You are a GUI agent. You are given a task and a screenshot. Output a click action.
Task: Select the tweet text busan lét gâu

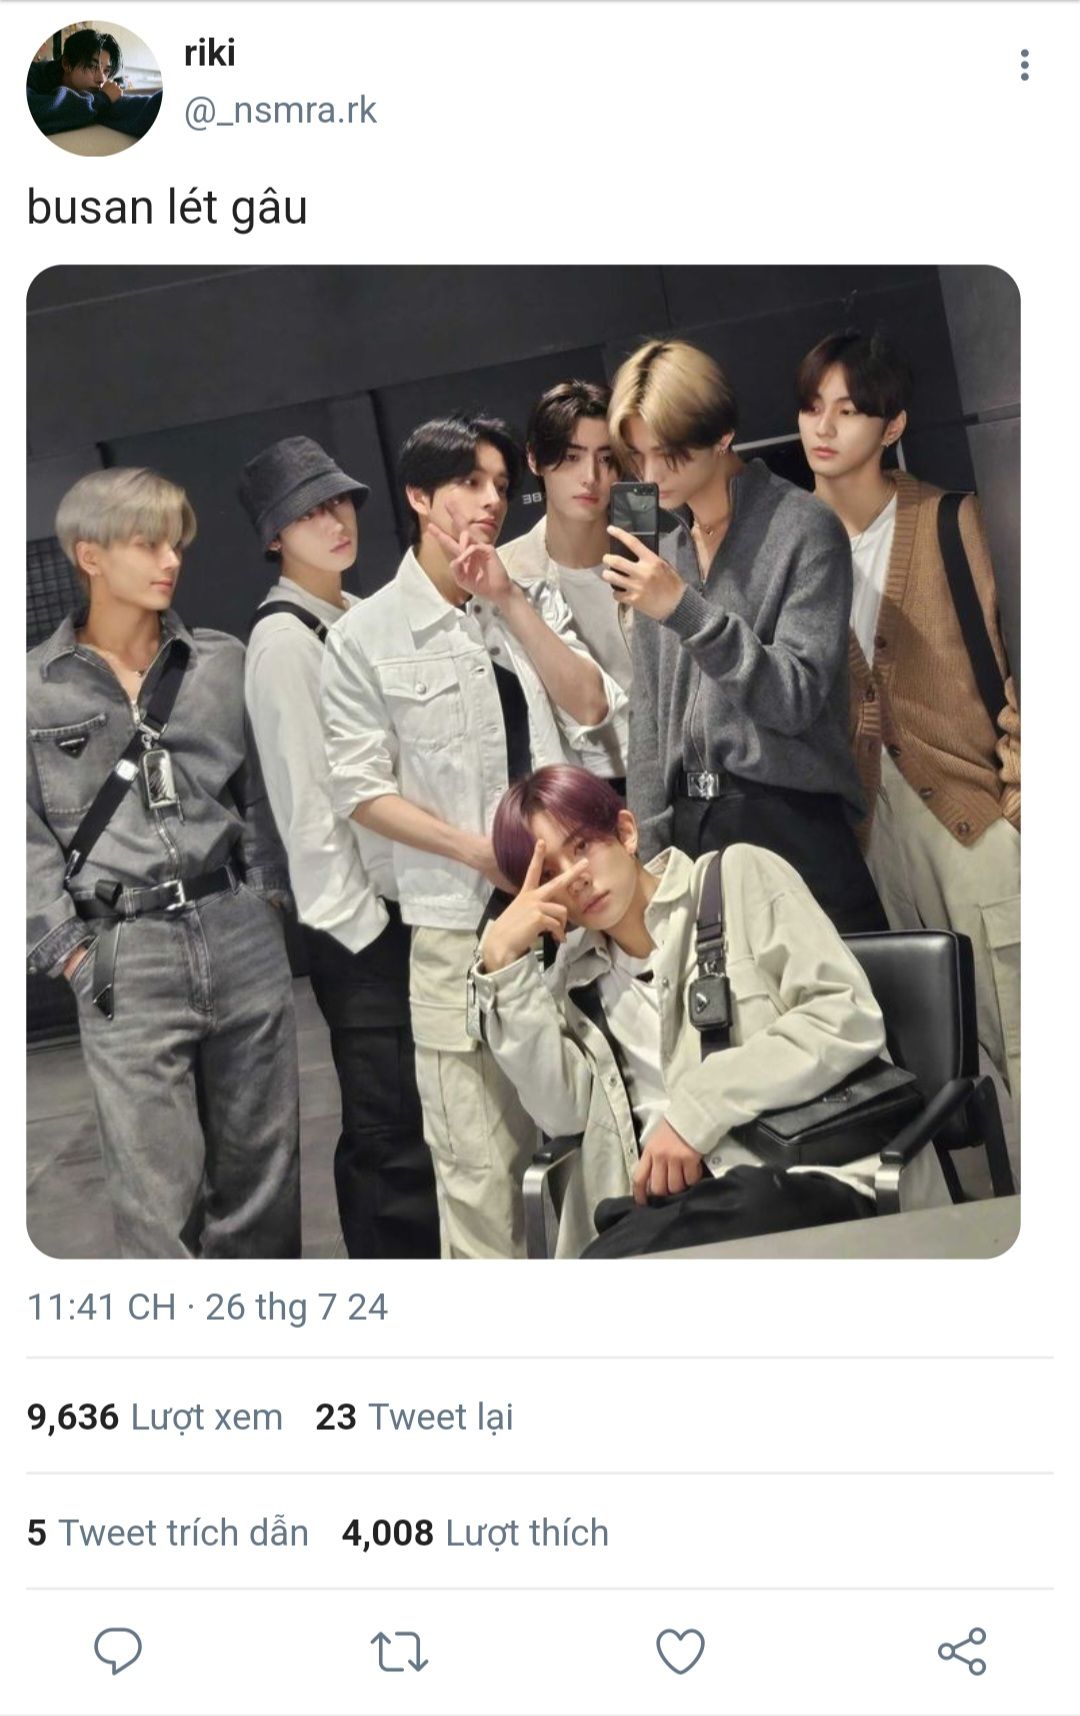167,208
